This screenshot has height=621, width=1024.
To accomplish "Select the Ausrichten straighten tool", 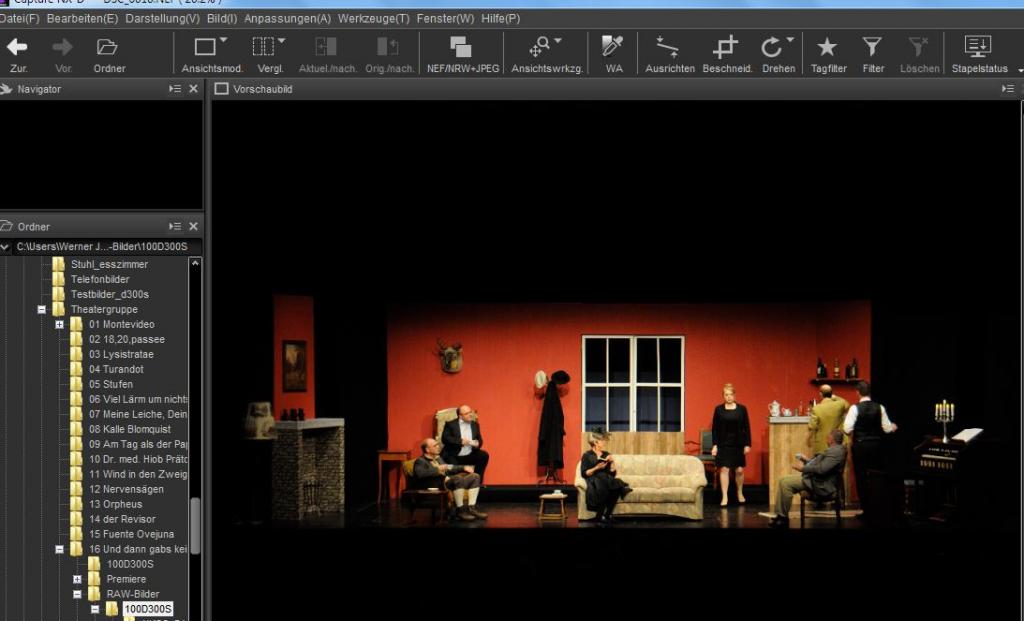I will tap(667, 47).
